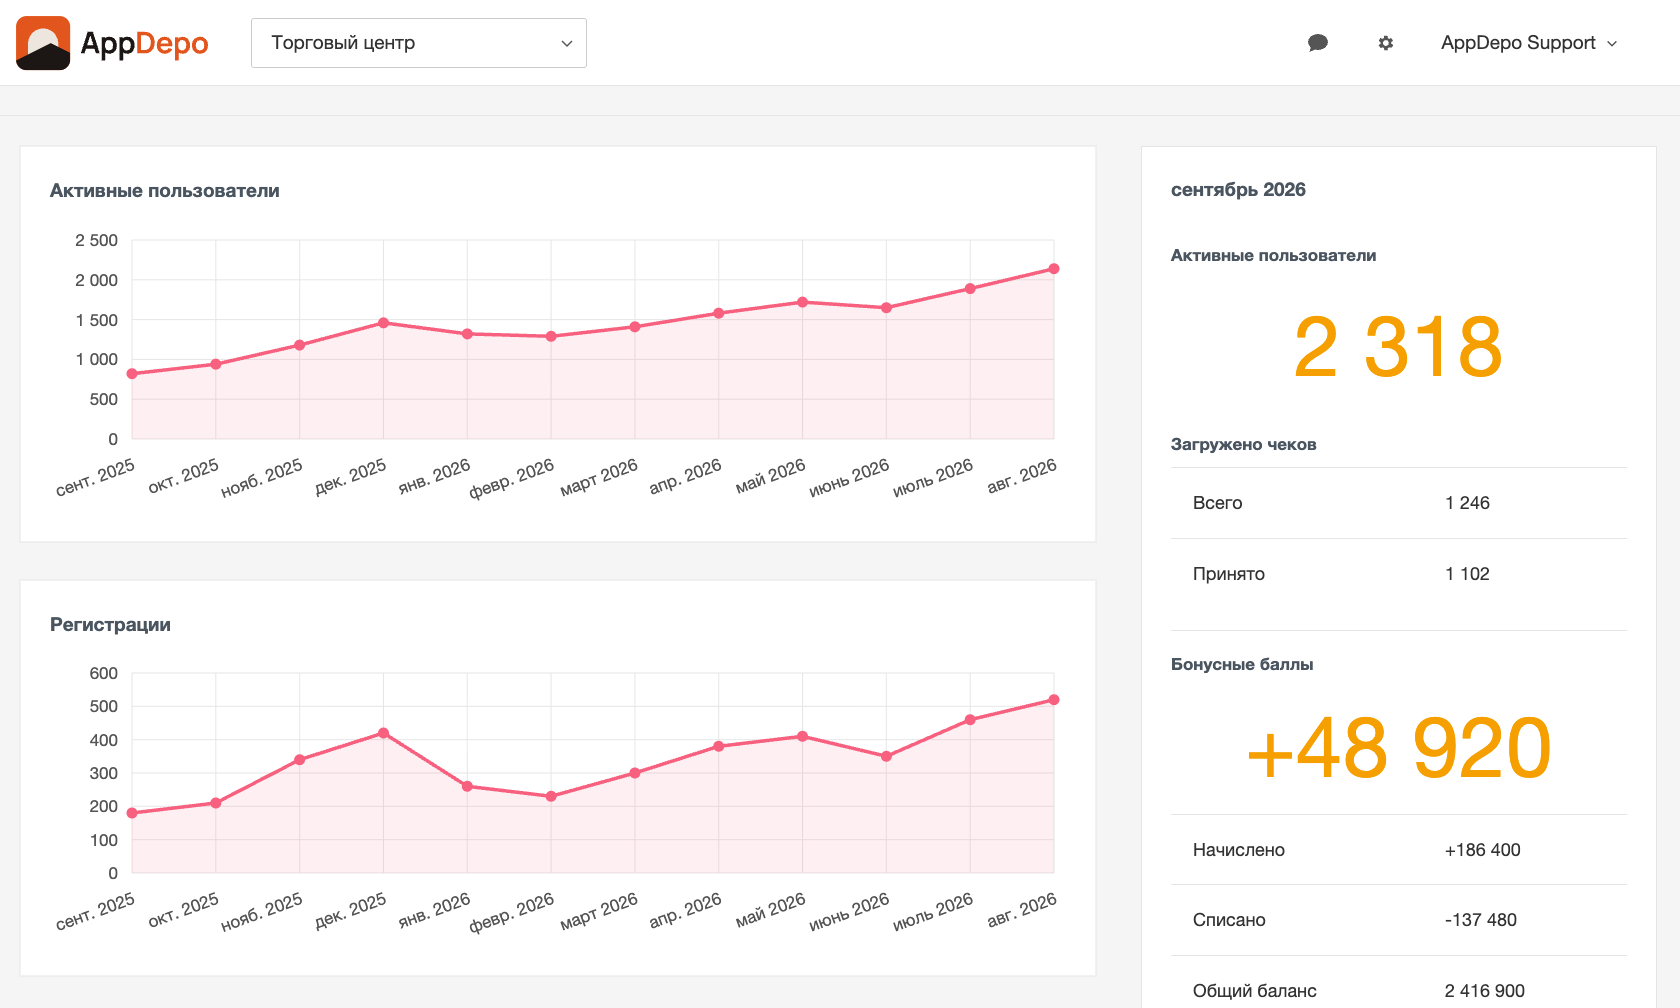Click the сентябрь 2026 heading

(x=1238, y=190)
